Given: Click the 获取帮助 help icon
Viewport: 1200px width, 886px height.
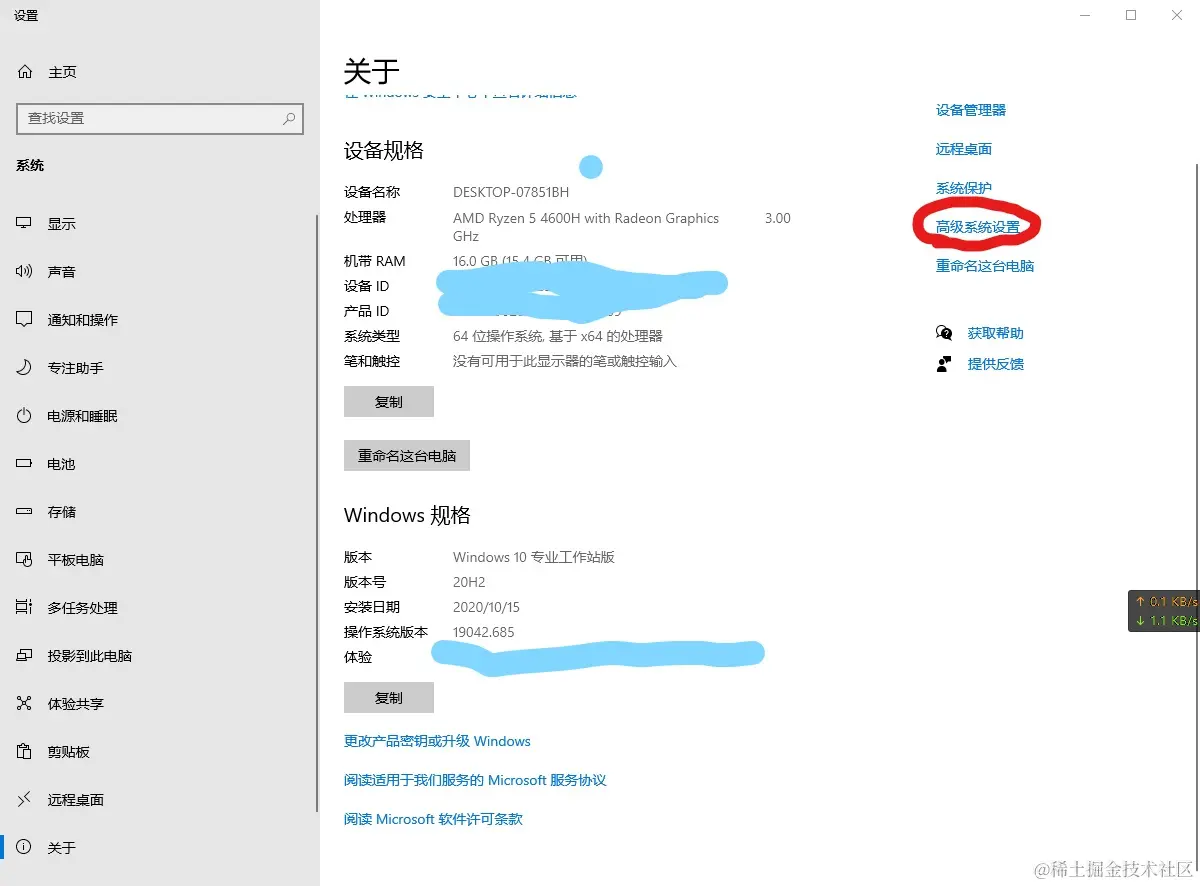Looking at the screenshot, I should pyautogui.click(x=943, y=333).
